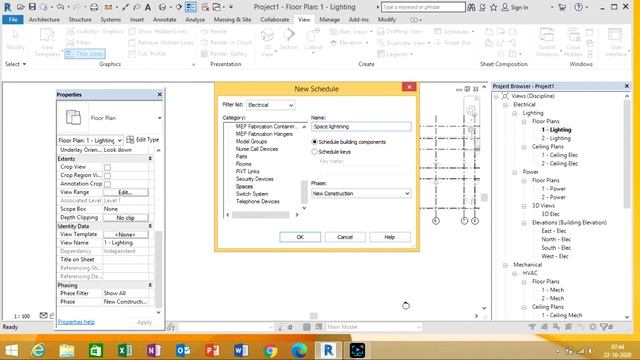
Task: Open Word from the taskbar
Action: click(x=241, y=350)
